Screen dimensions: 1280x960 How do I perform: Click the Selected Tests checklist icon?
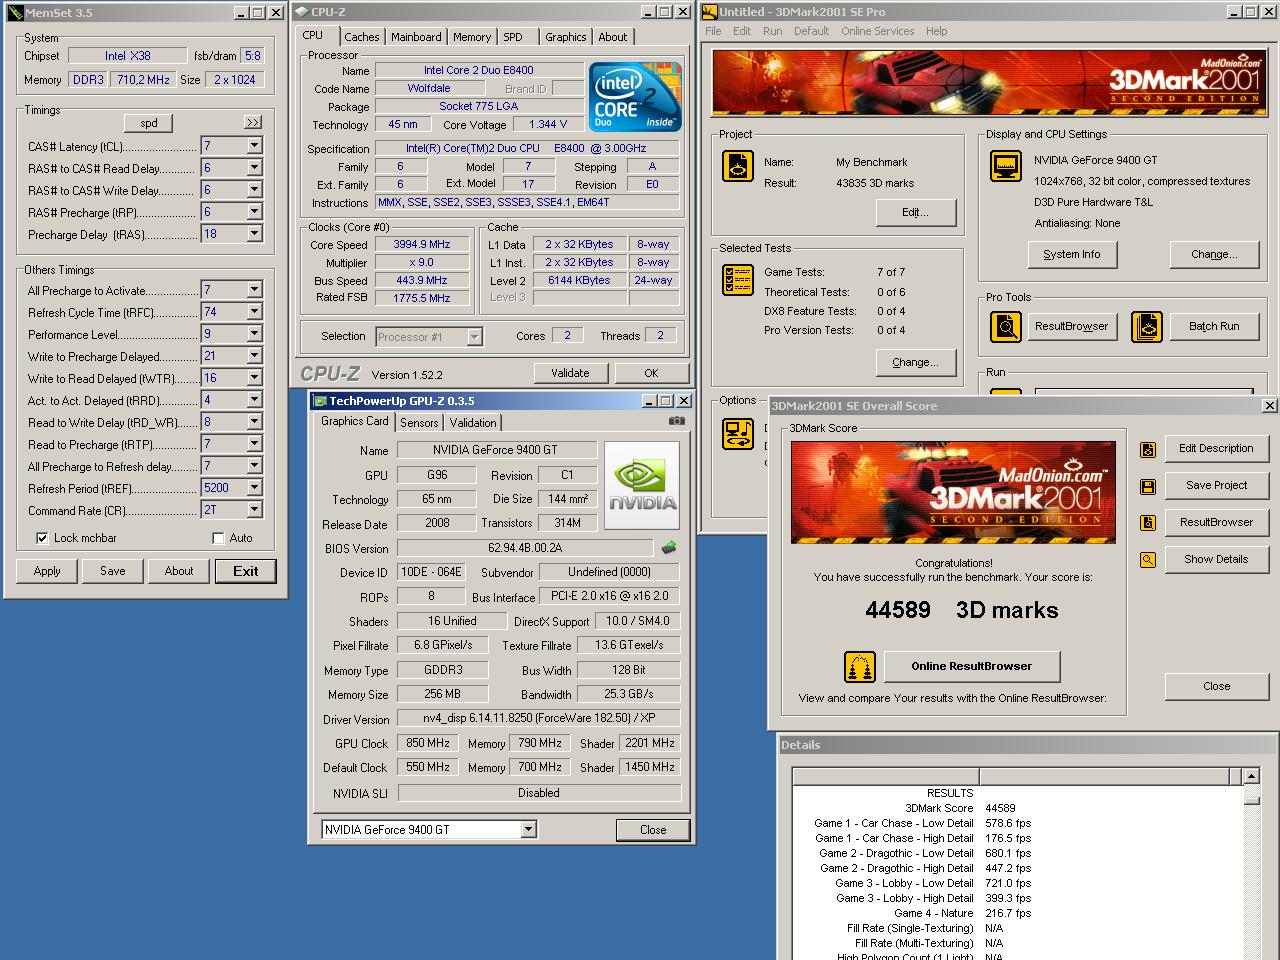pyautogui.click(x=738, y=280)
